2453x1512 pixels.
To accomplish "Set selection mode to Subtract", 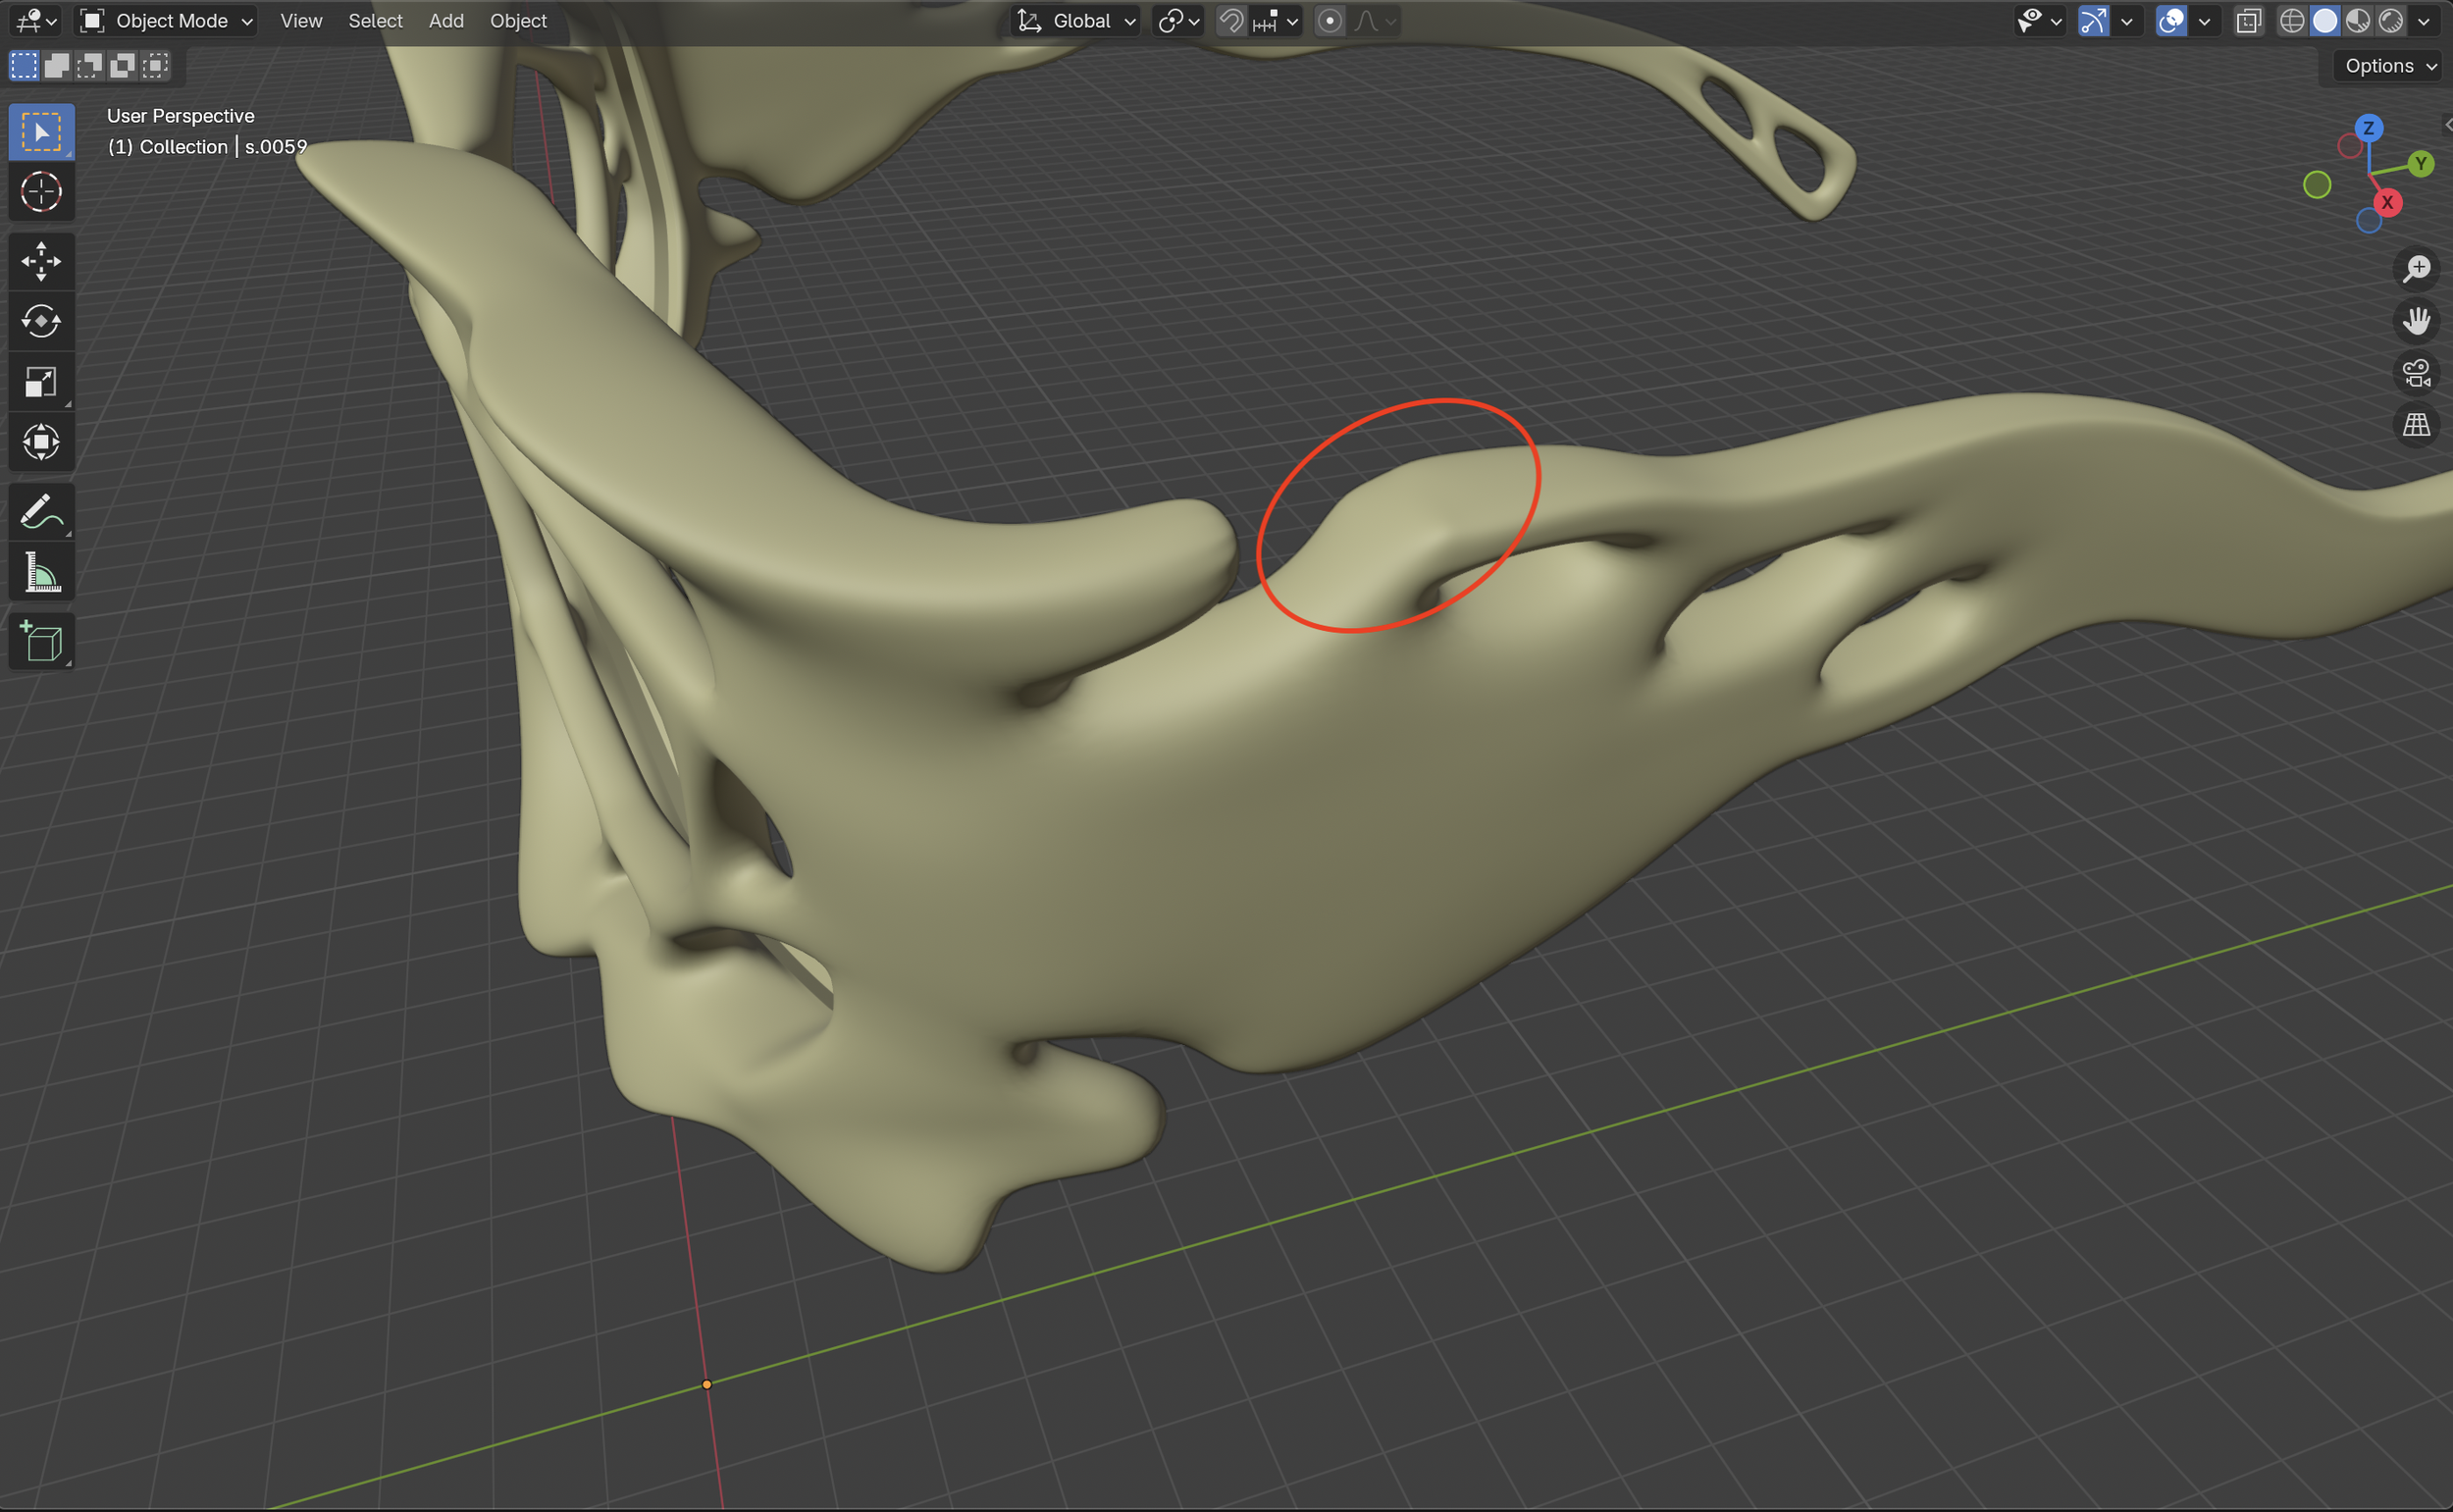I will pyautogui.click(x=90, y=66).
